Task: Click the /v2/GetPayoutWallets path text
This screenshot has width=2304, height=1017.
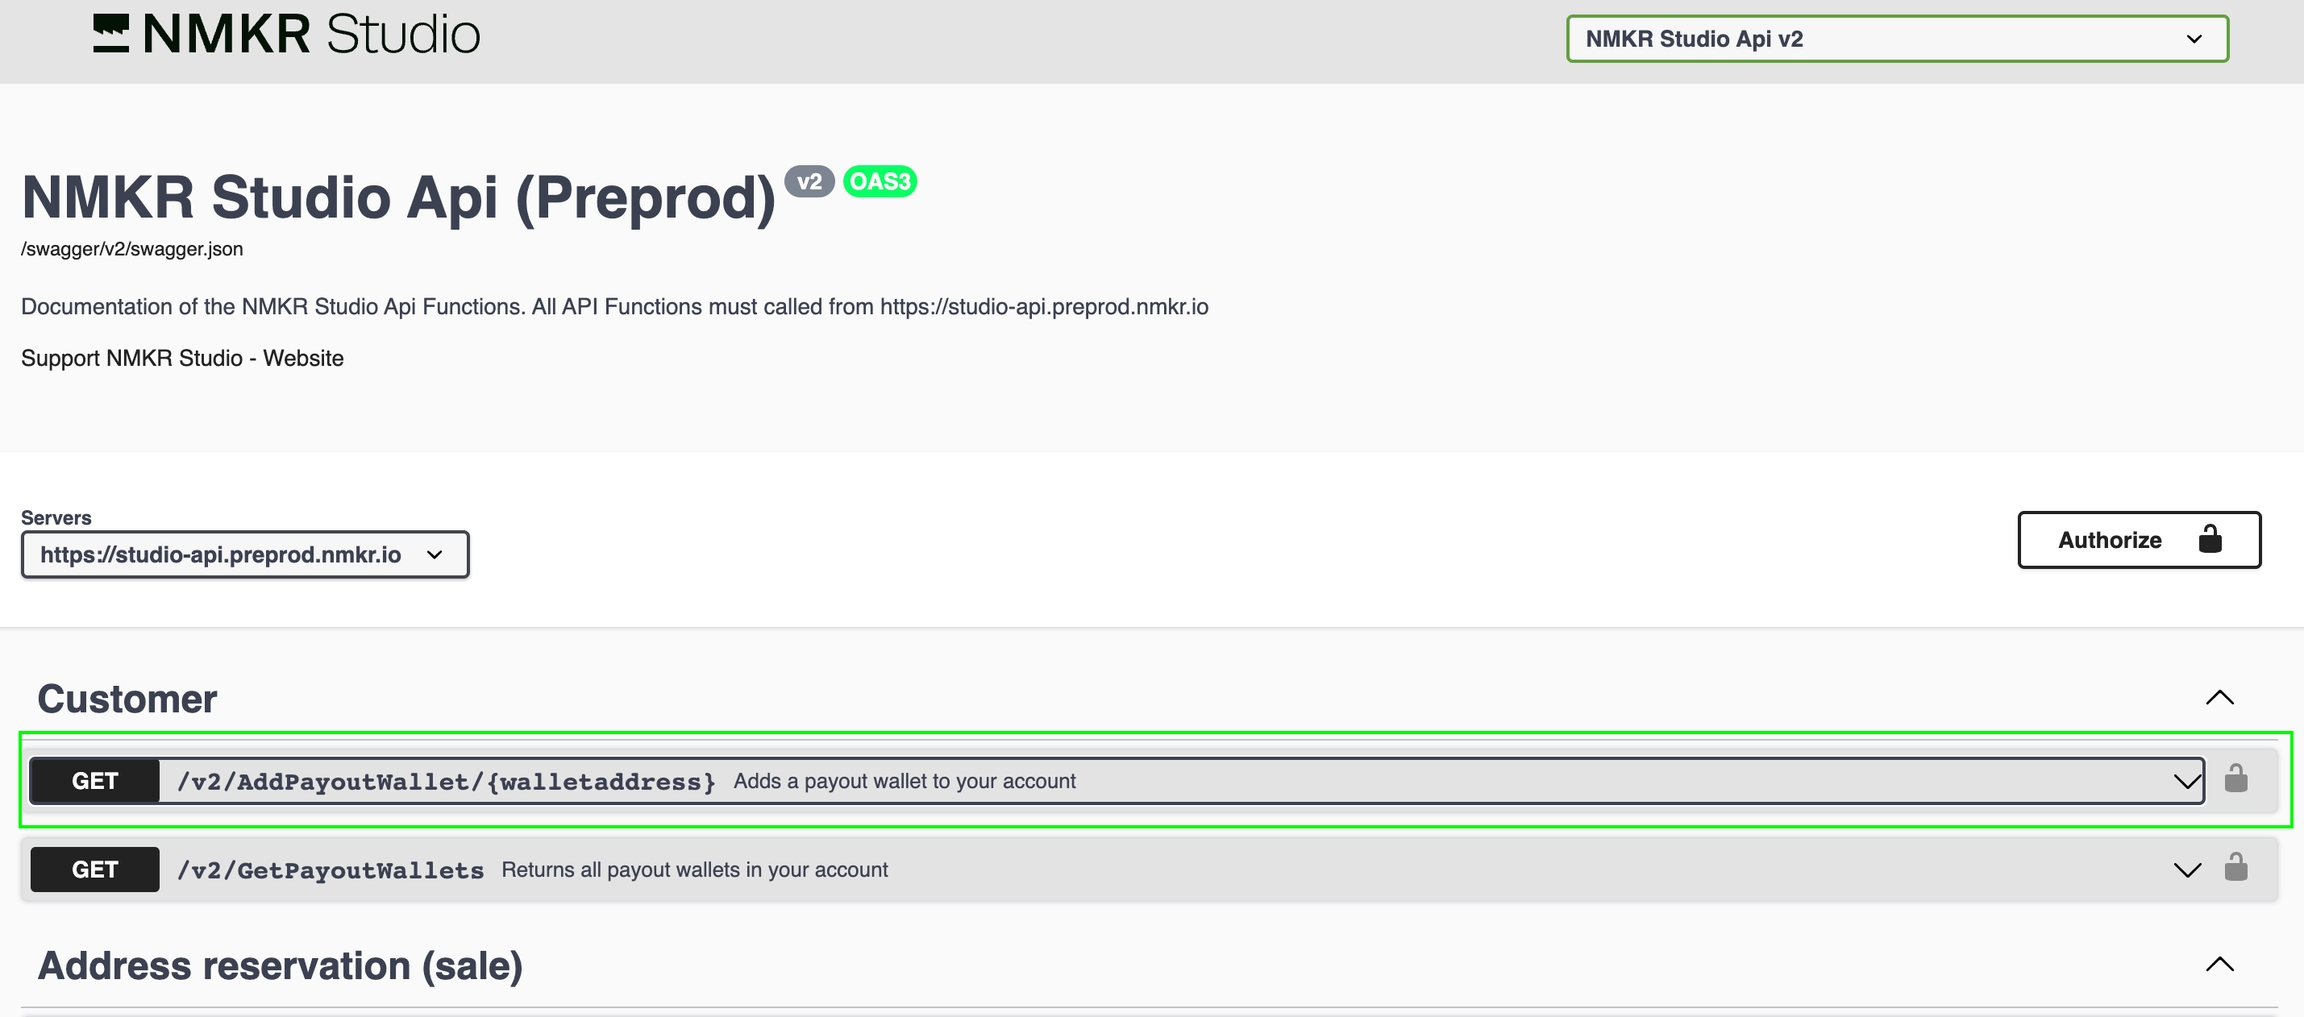Action: tap(330, 871)
